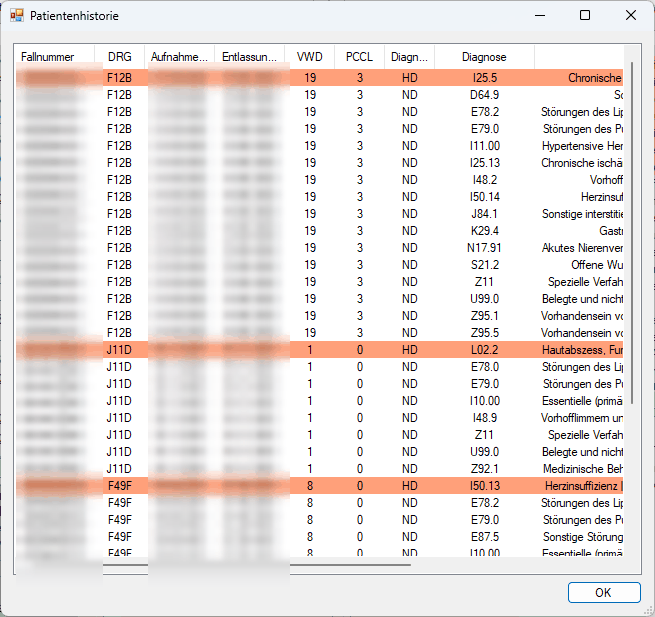
Task: Click VWD value 19 in I25.5 row
Action: [310, 78]
